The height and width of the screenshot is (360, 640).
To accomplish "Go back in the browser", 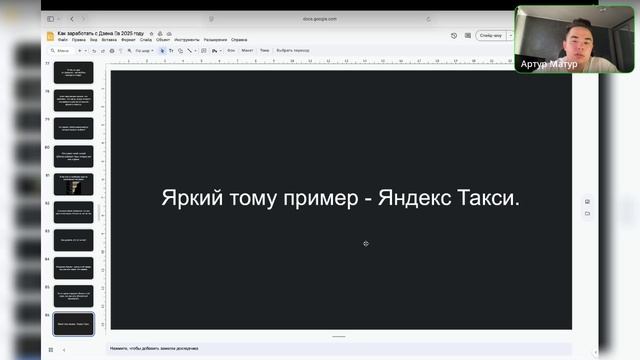I will tap(72, 19).
